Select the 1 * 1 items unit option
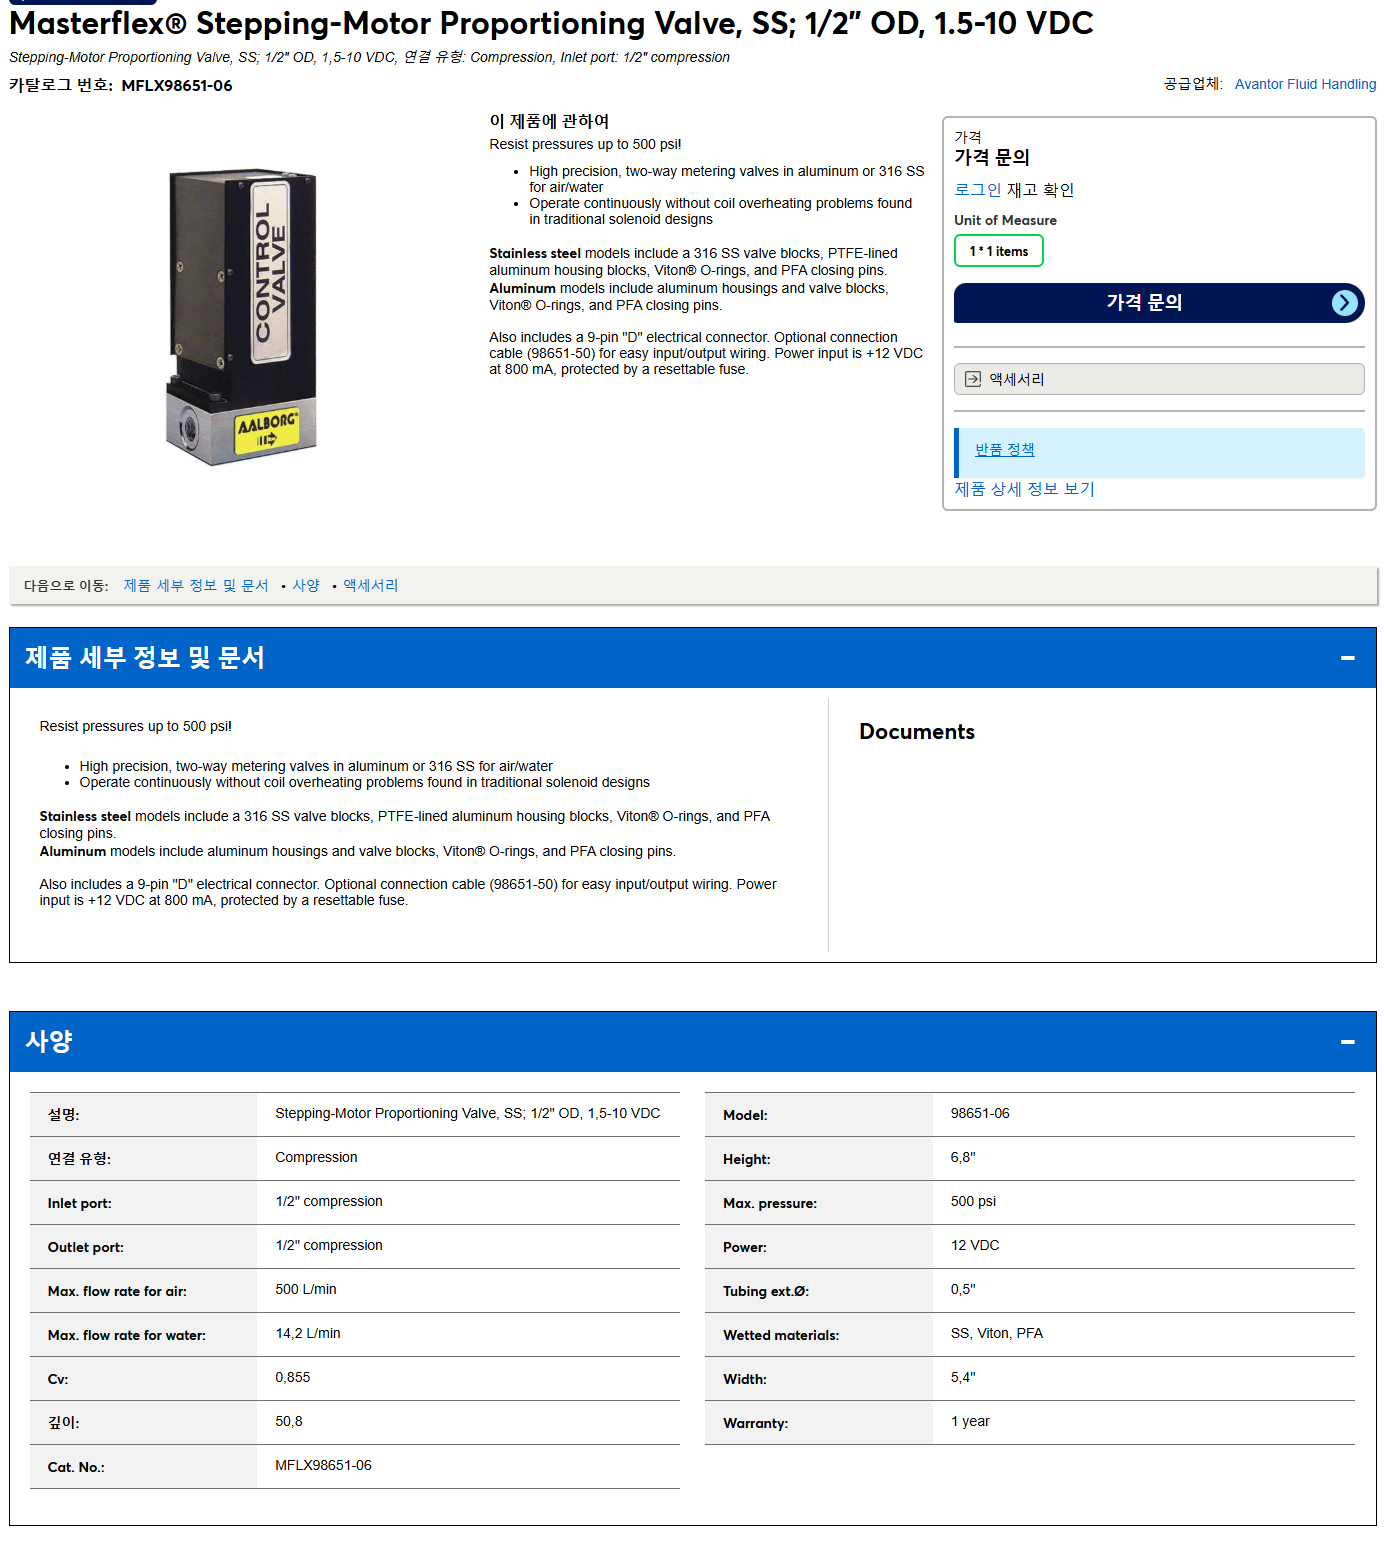1384x1546 pixels. 998,251
